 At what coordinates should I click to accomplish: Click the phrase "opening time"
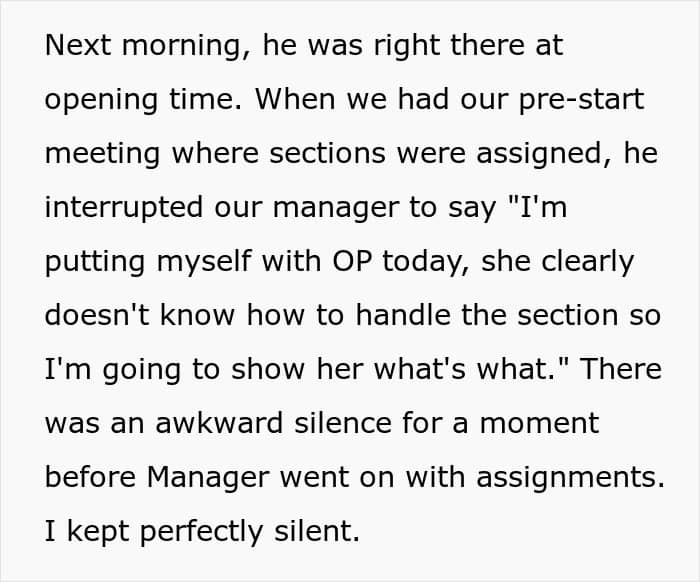(143, 100)
